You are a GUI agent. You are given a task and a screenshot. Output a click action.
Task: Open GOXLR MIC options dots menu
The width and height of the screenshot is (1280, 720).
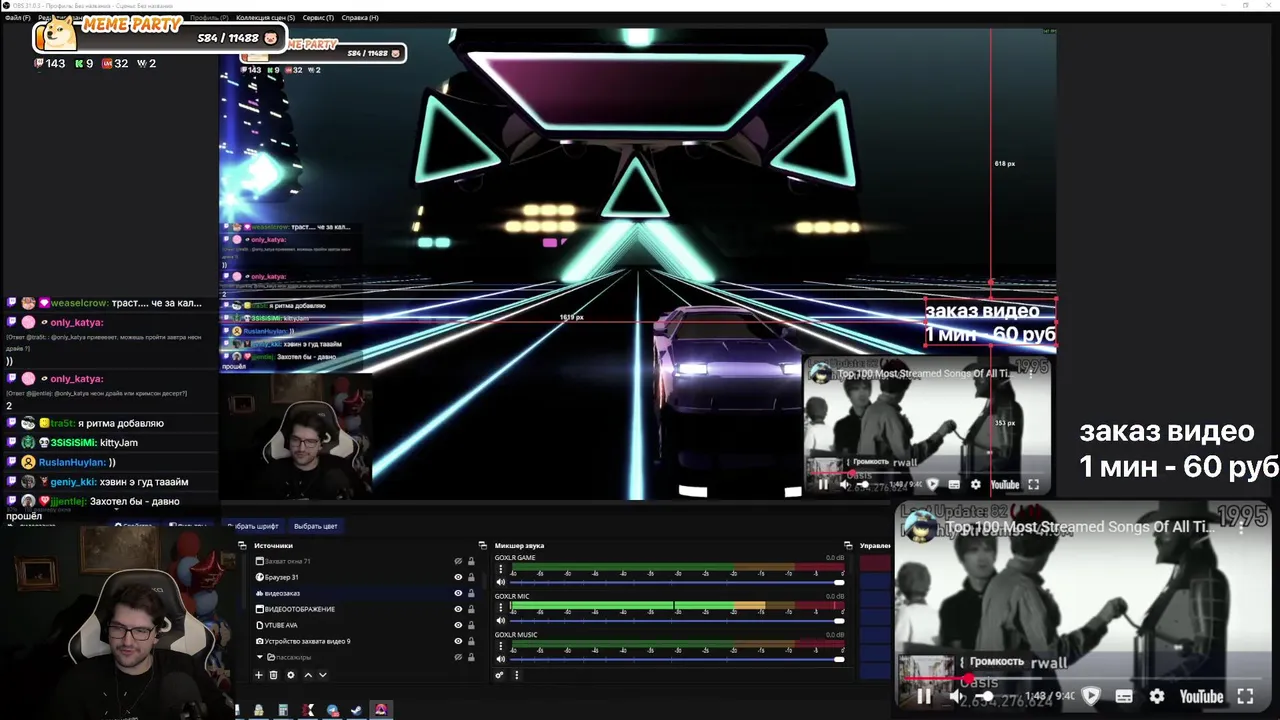pyautogui.click(x=501, y=607)
